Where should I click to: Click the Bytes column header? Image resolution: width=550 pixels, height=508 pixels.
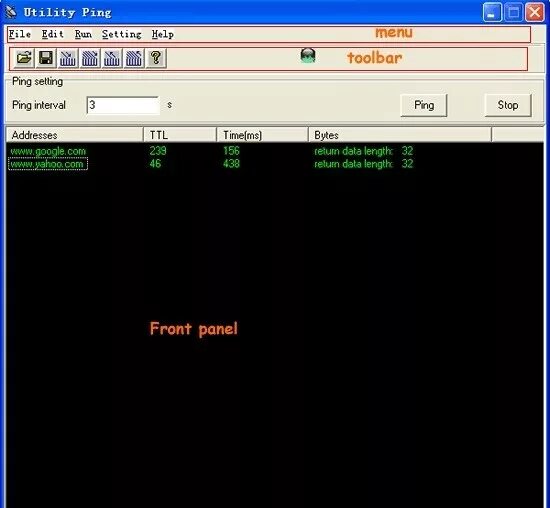400,135
